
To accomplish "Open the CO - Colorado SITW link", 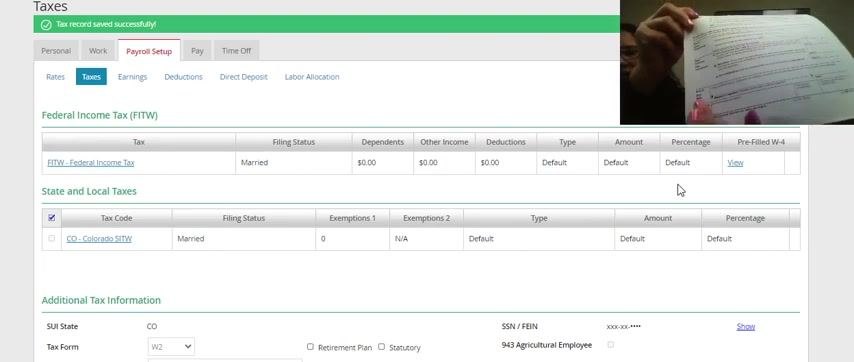I will [99, 238].
